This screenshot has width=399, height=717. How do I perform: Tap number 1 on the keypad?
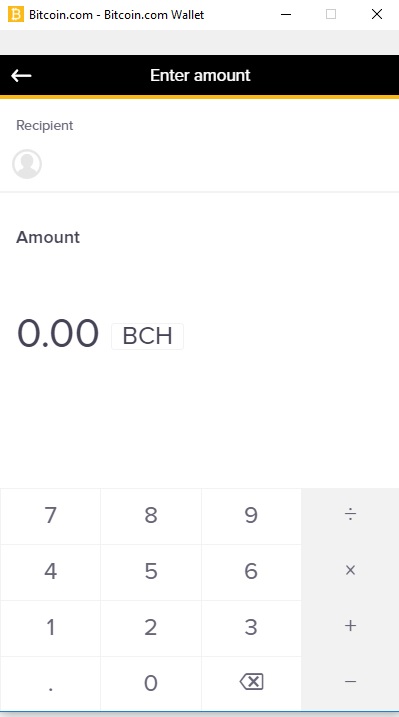(50, 627)
